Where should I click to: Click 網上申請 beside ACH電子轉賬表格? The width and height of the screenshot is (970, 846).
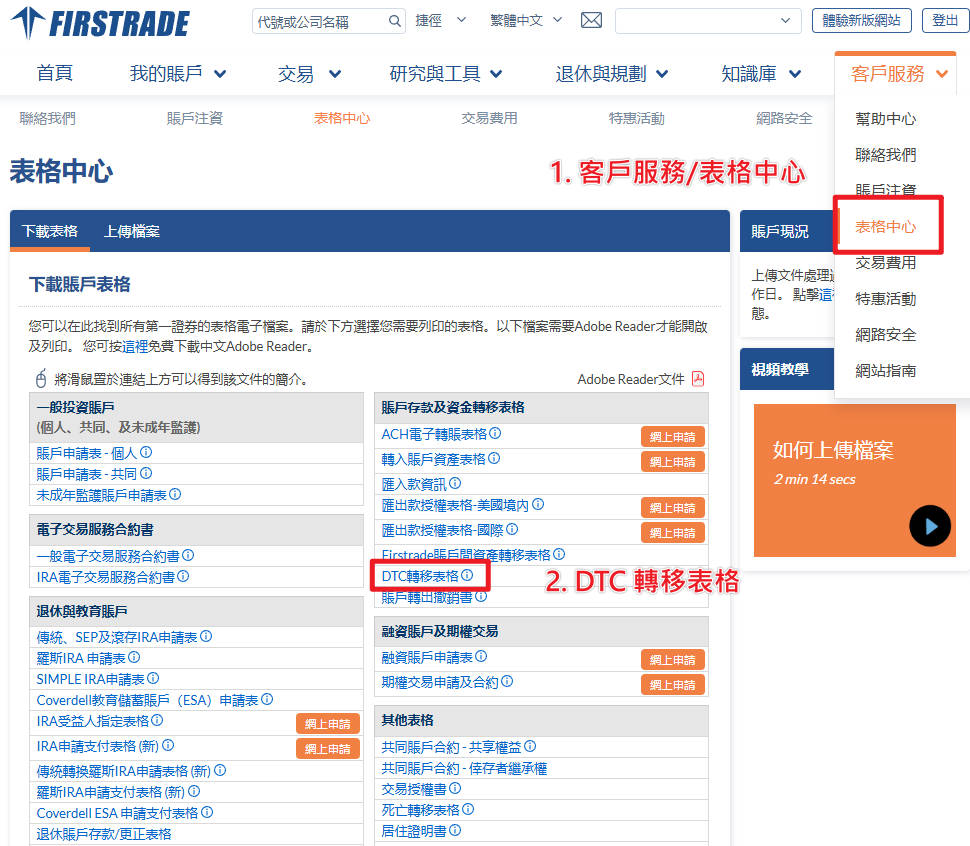point(672,436)
